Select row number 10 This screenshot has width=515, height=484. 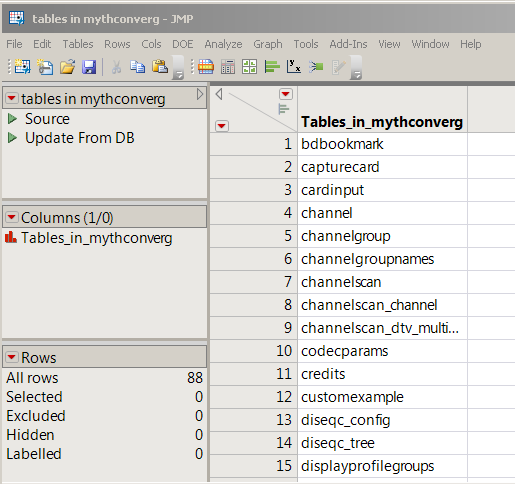(254, 351)
